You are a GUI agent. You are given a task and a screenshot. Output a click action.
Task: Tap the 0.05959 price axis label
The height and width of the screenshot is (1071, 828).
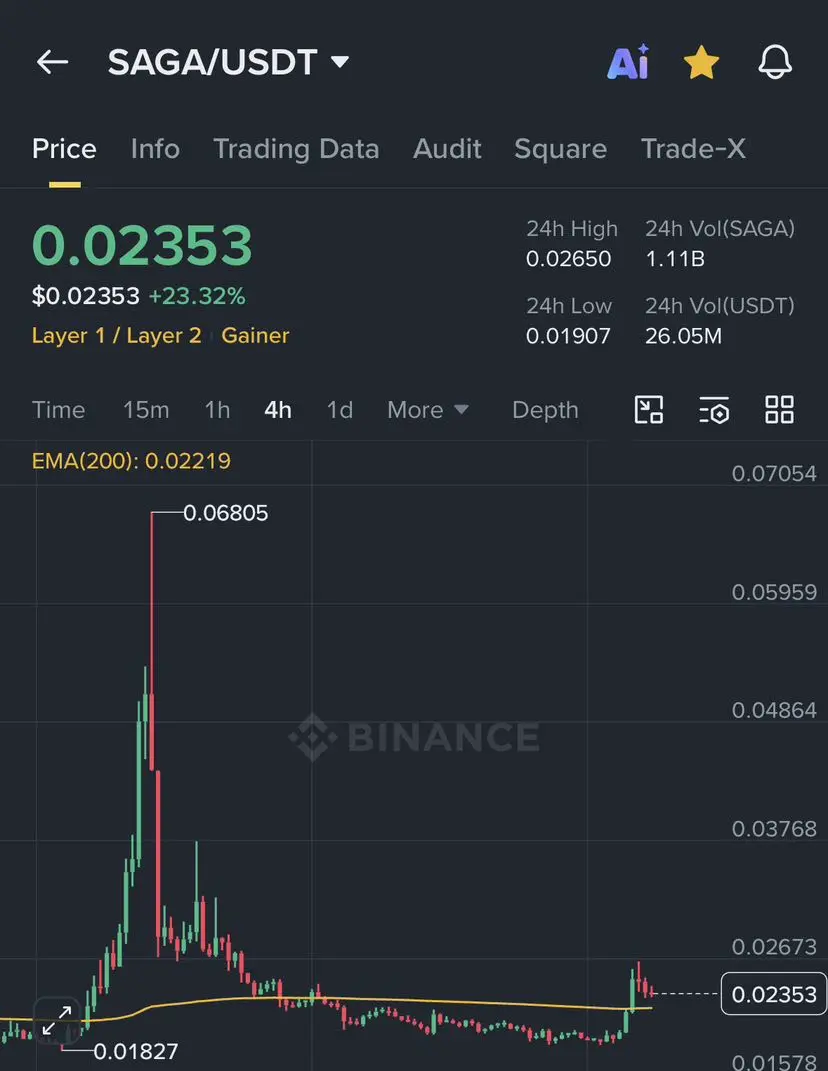pyautogui.click(x=774, y=592)
